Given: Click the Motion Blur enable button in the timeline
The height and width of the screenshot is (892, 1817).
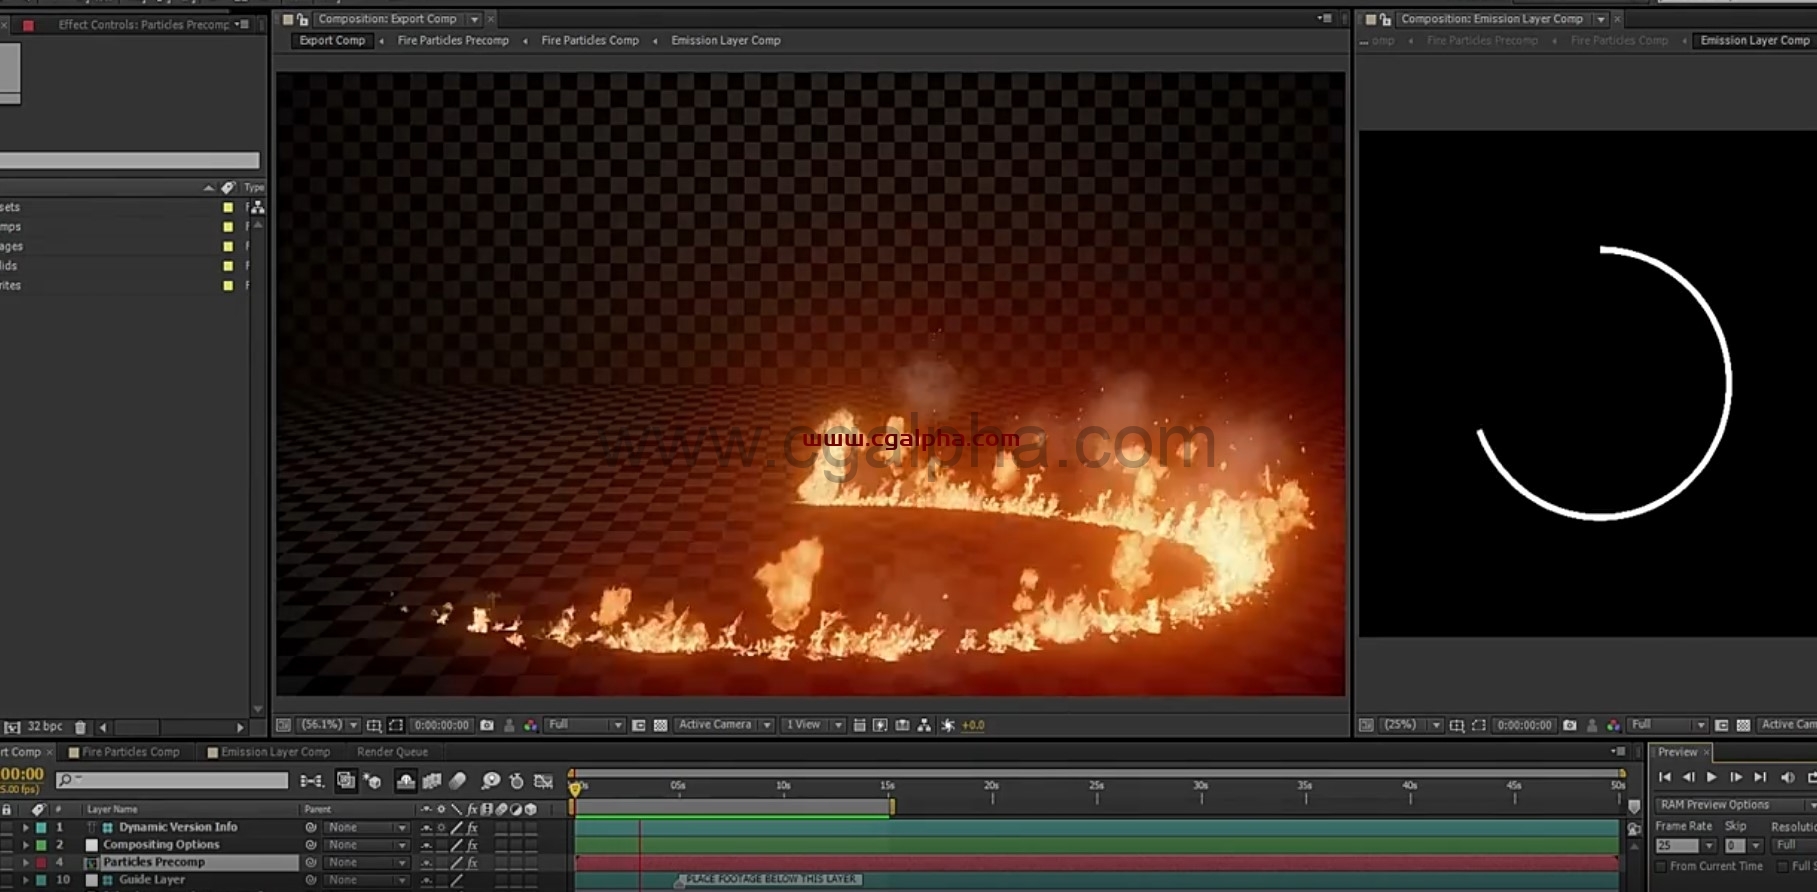Looking at the screenshot, I should pos(457,780).
